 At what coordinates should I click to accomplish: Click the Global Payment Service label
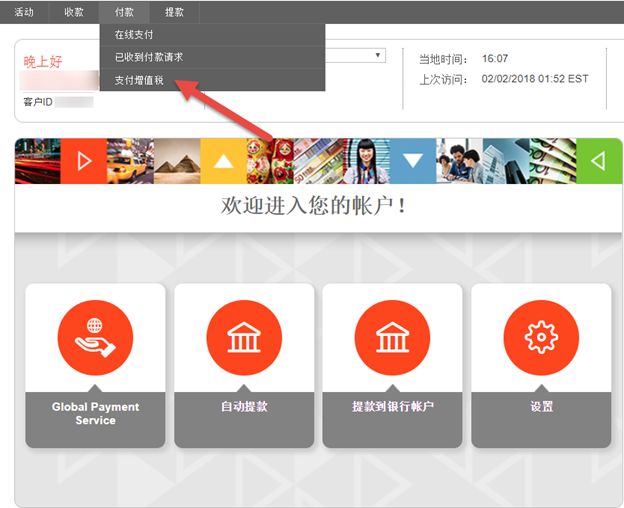coord(96,413)
